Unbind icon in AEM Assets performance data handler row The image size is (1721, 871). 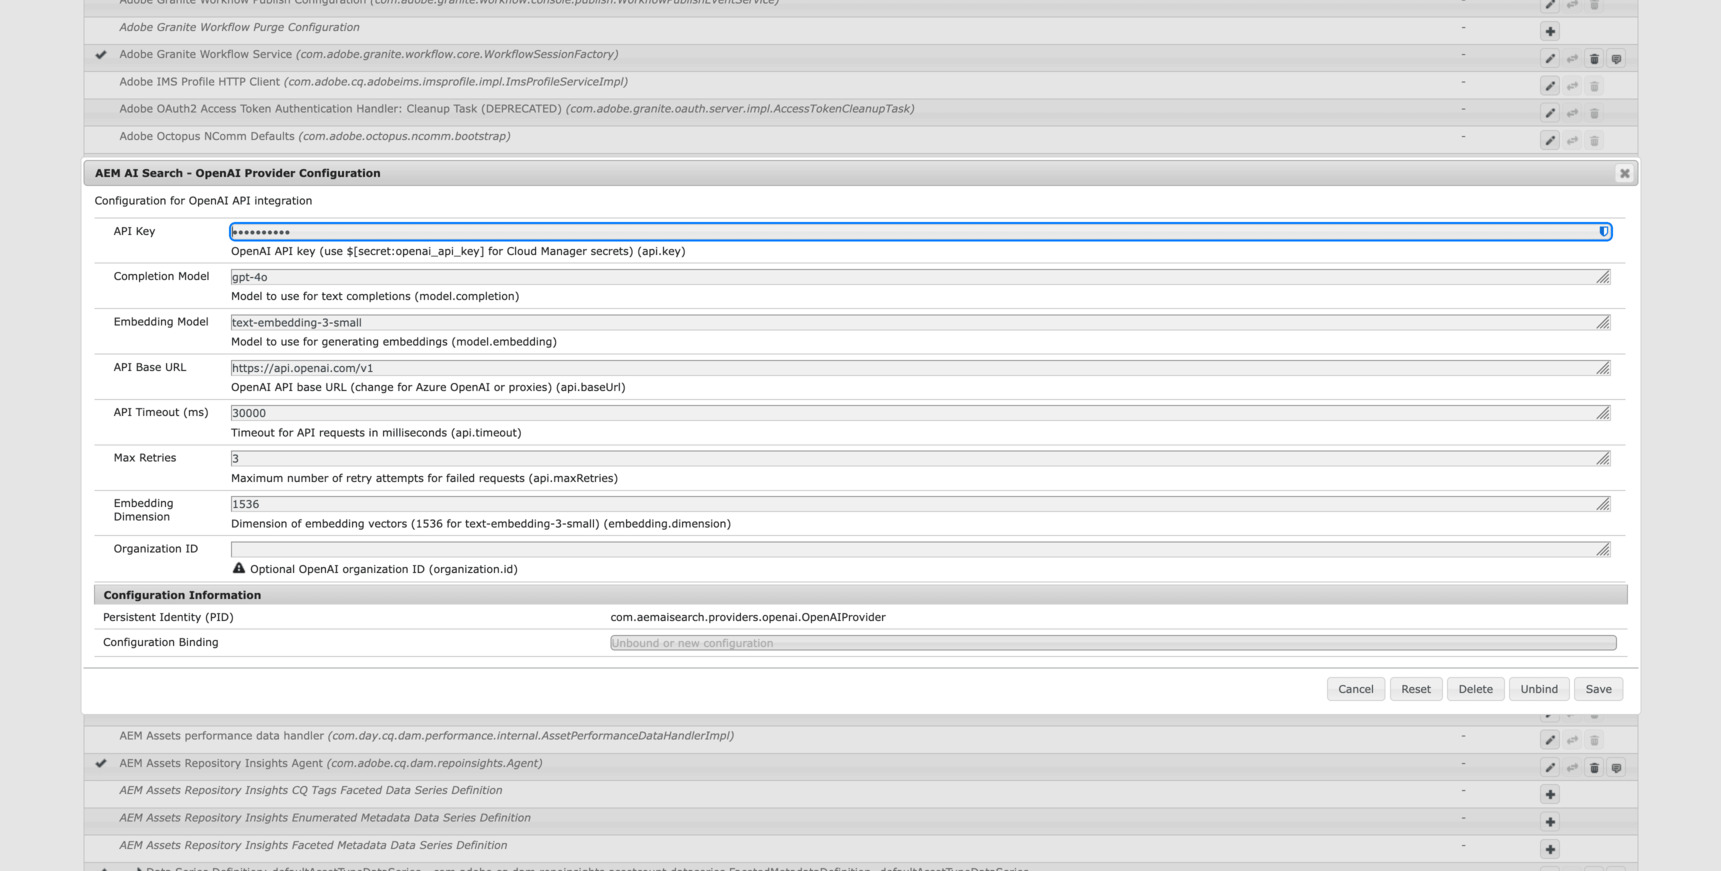pyautogui.click(x=1572, y=740)
